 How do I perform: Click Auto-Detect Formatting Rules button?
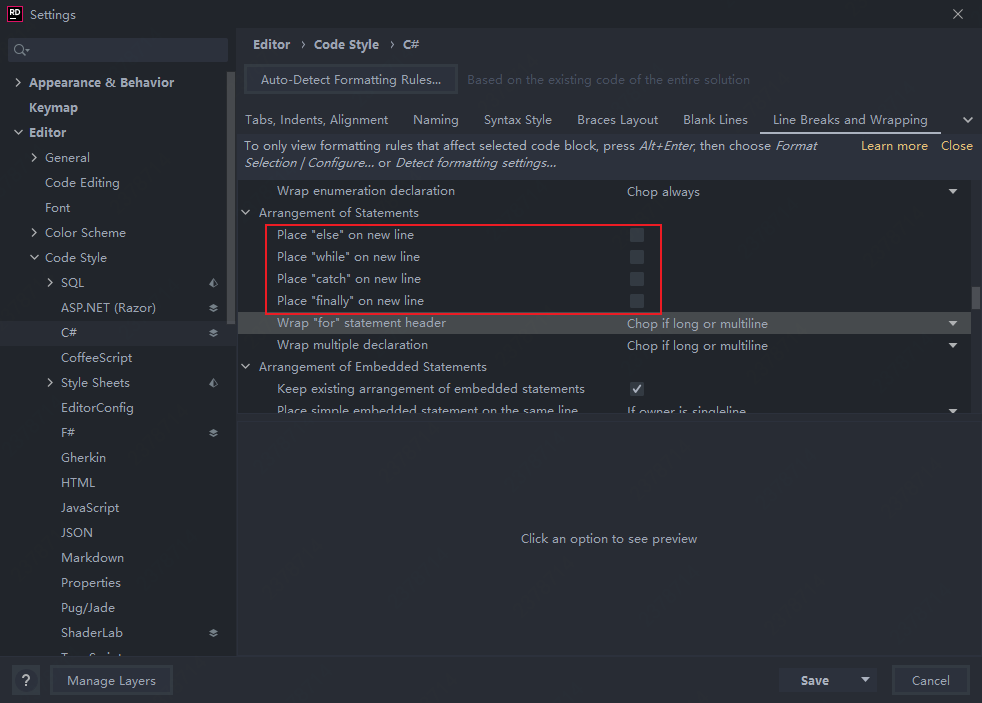350,79
